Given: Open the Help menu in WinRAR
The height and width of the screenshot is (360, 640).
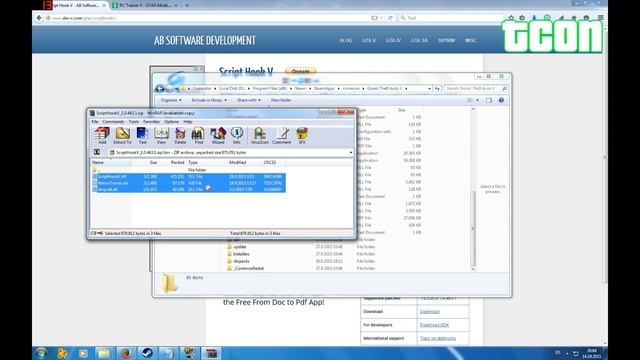Looking at the screenshot, I should 187,122.
